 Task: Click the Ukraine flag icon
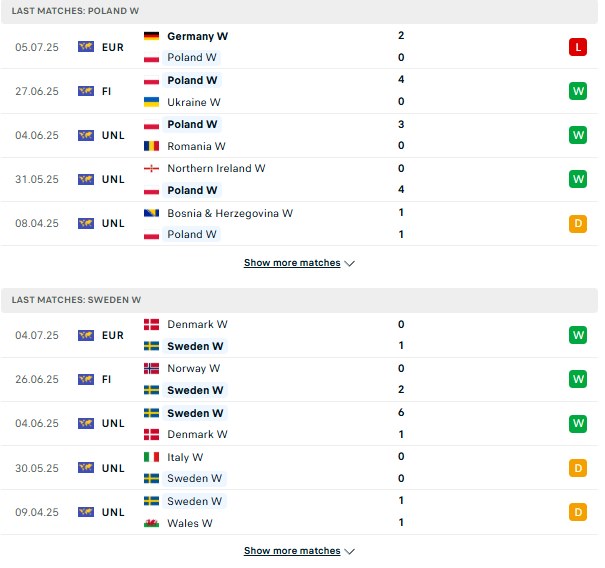pyautogui.click(x=152, y=103)
